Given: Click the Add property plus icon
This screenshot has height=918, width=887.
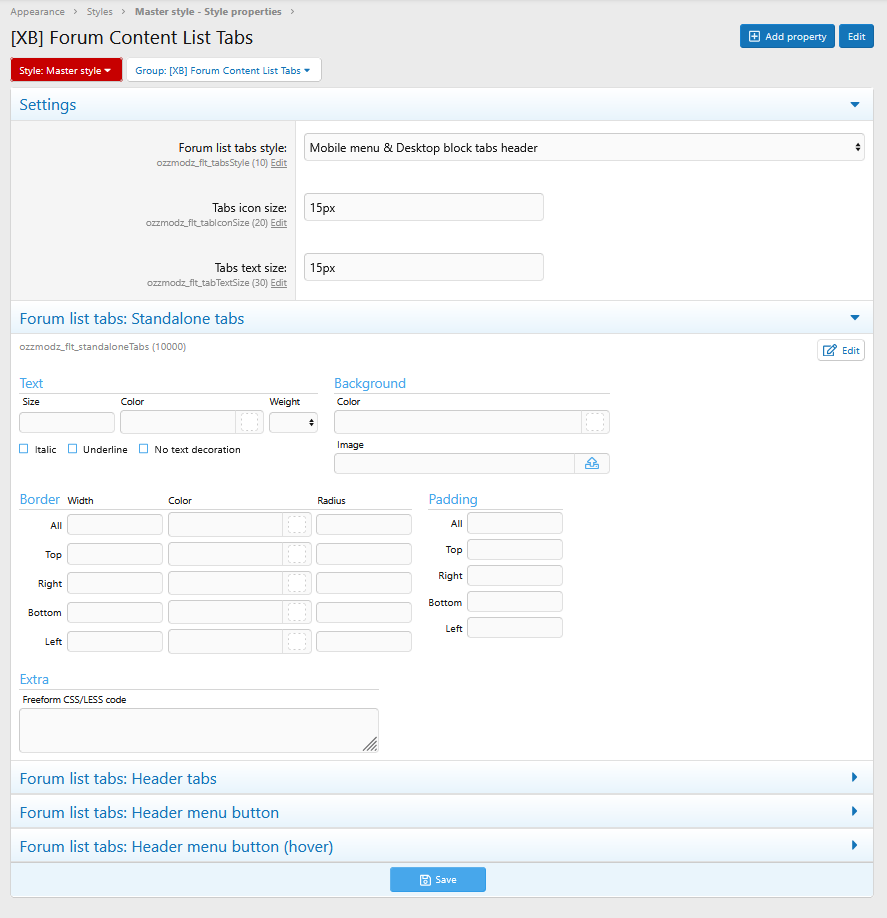Looking at the screenshot, I should pyautogui.click(x=754, y=36).
